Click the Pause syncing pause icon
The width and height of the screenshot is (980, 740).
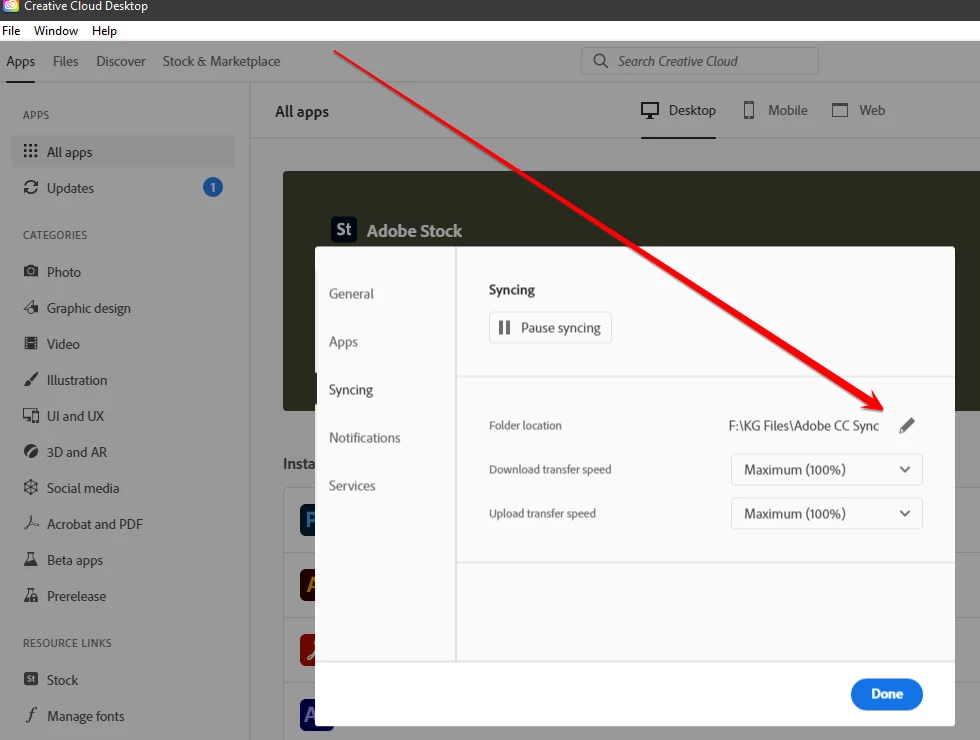(504, 328)
